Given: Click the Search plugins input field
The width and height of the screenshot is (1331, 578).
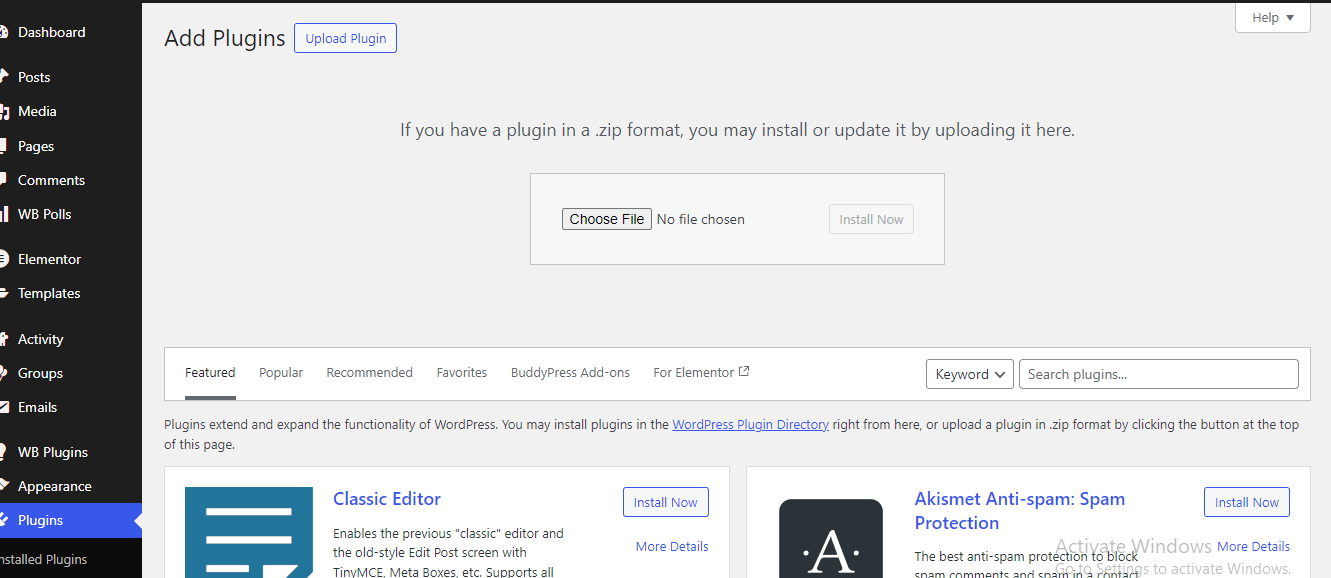Looking at the screenshot, I should (x=1158, y=374).
